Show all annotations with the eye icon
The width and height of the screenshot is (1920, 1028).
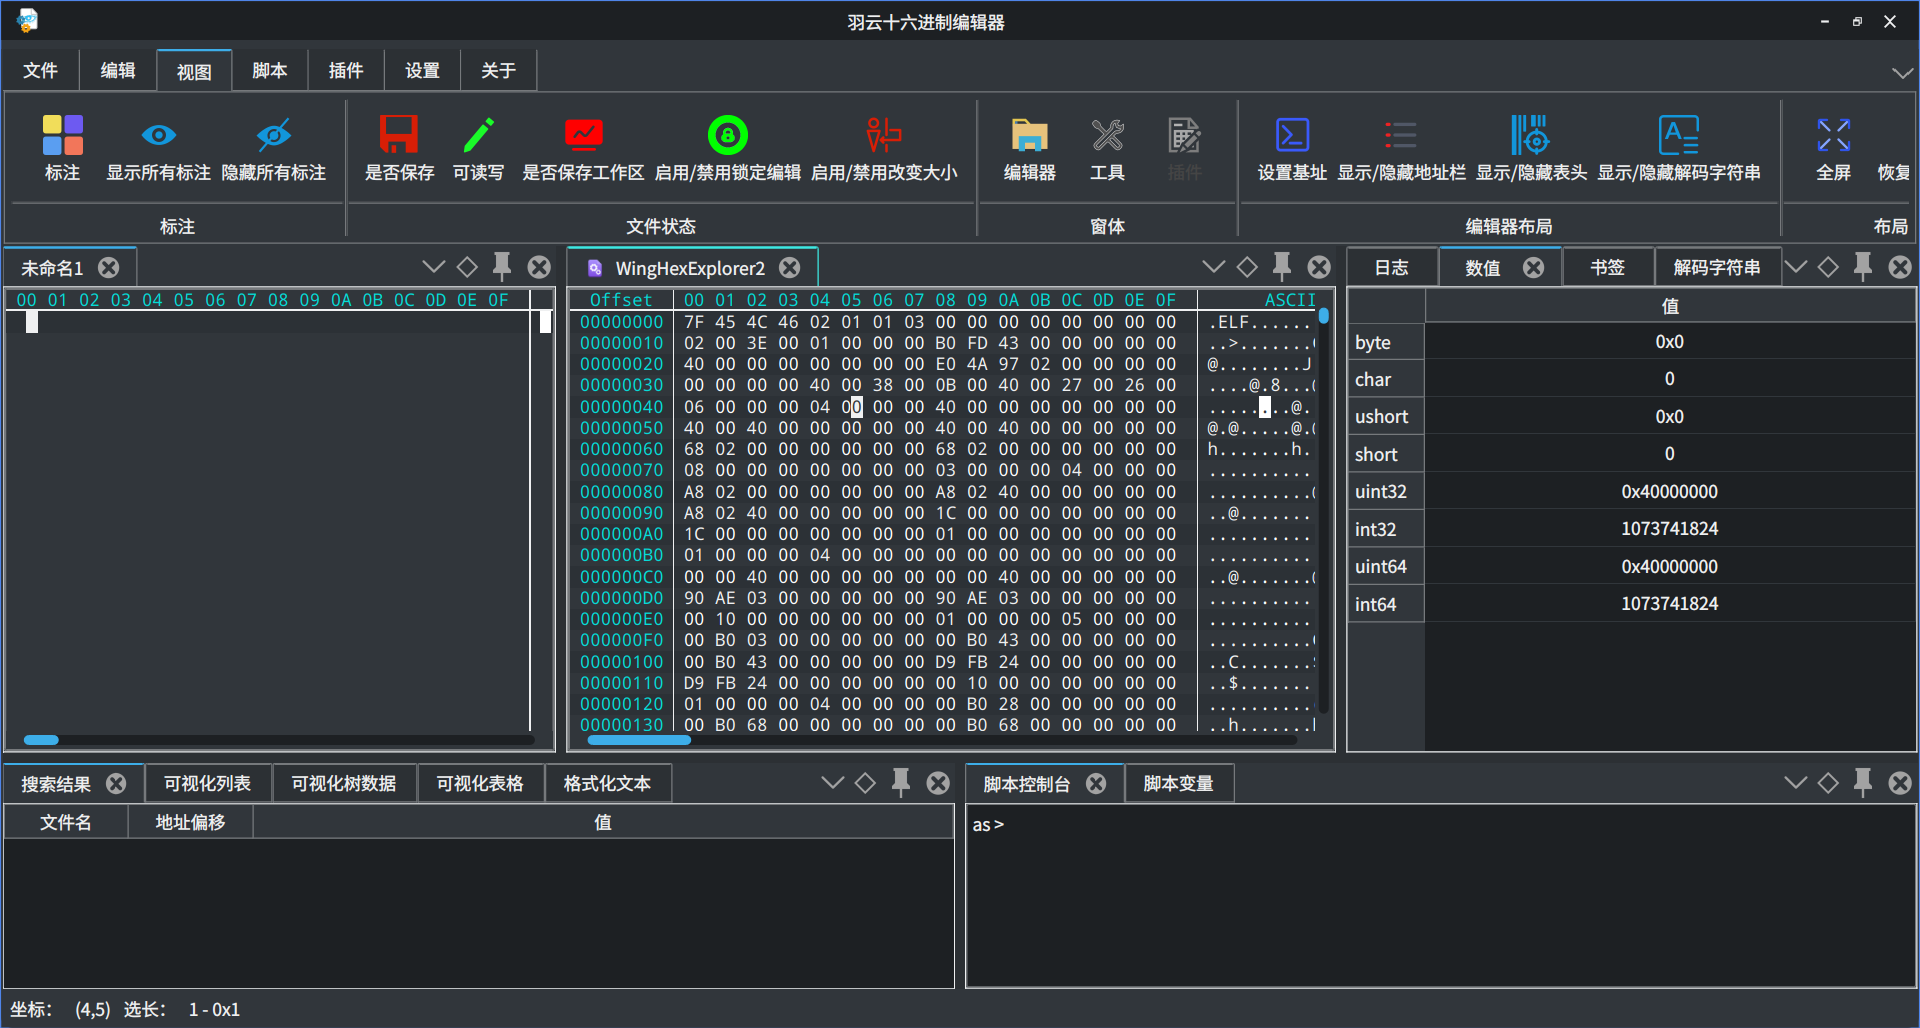point(158,135)
